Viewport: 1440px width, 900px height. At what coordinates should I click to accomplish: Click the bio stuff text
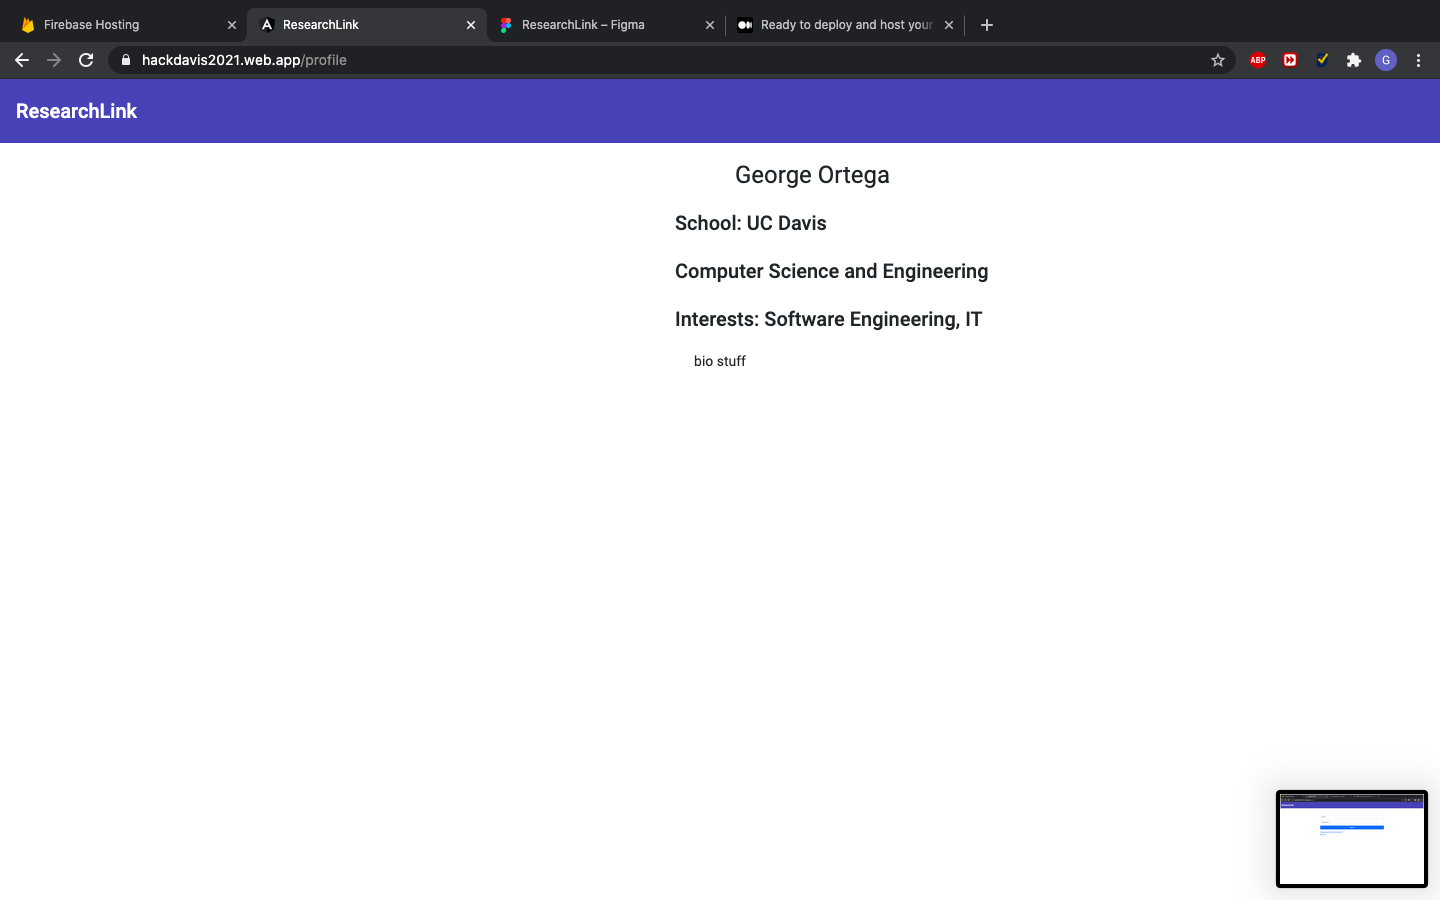click(720, 361)
